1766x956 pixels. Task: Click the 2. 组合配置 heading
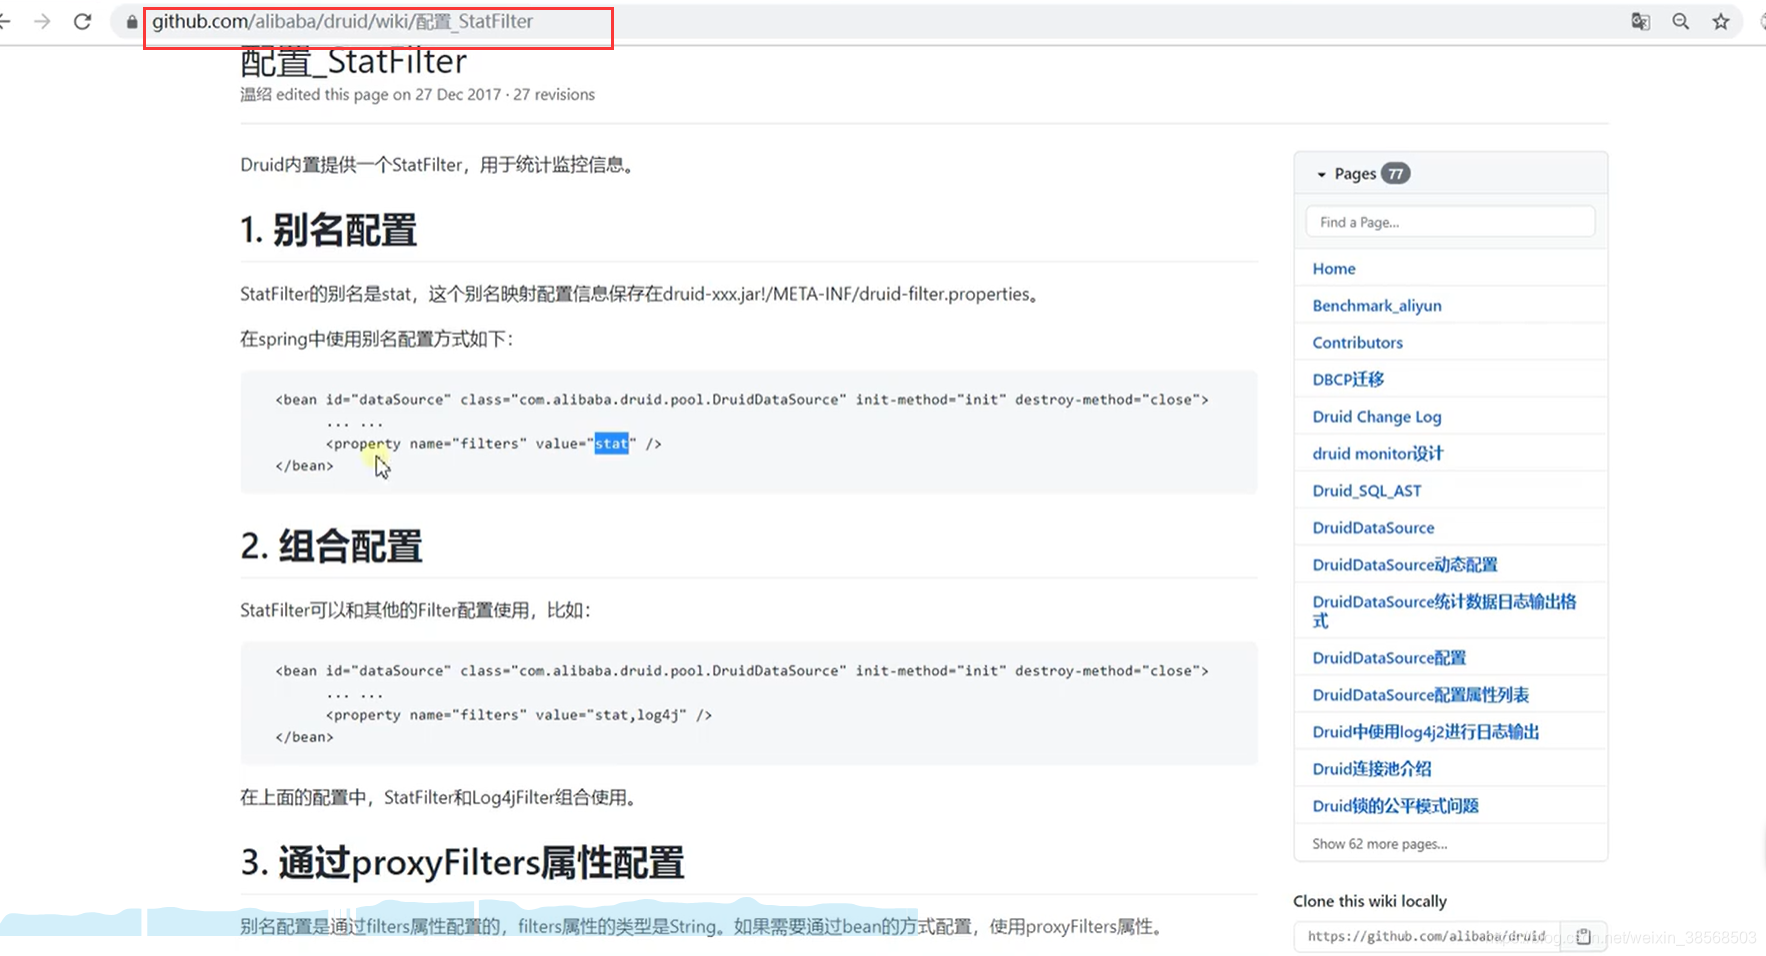[331, 546]
